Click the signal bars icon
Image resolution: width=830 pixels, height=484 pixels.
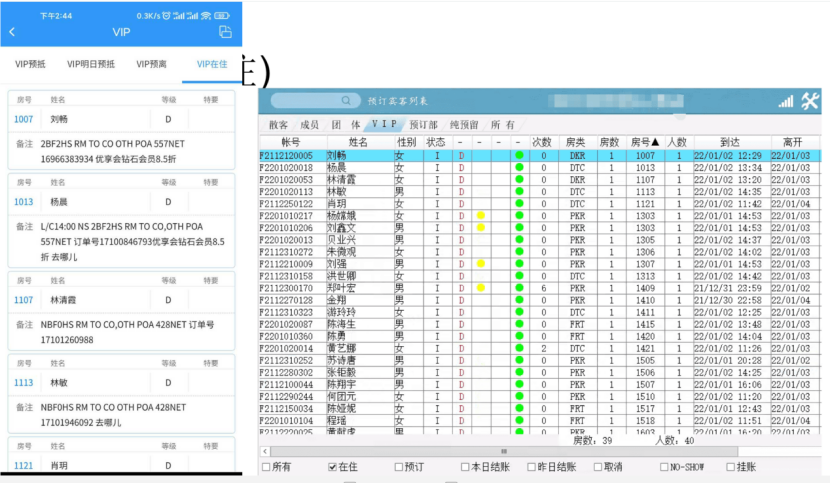coord(786,101)
